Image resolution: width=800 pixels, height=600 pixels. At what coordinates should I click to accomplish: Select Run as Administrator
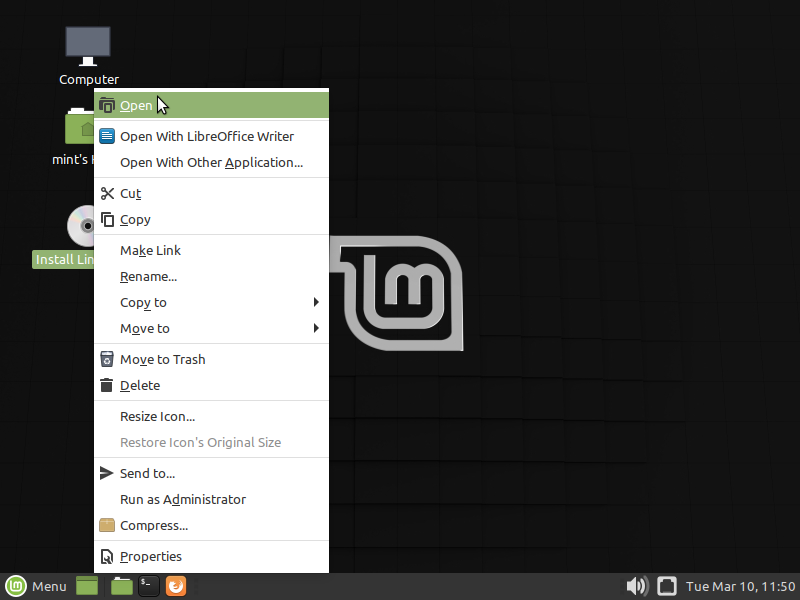click(212, 499)
